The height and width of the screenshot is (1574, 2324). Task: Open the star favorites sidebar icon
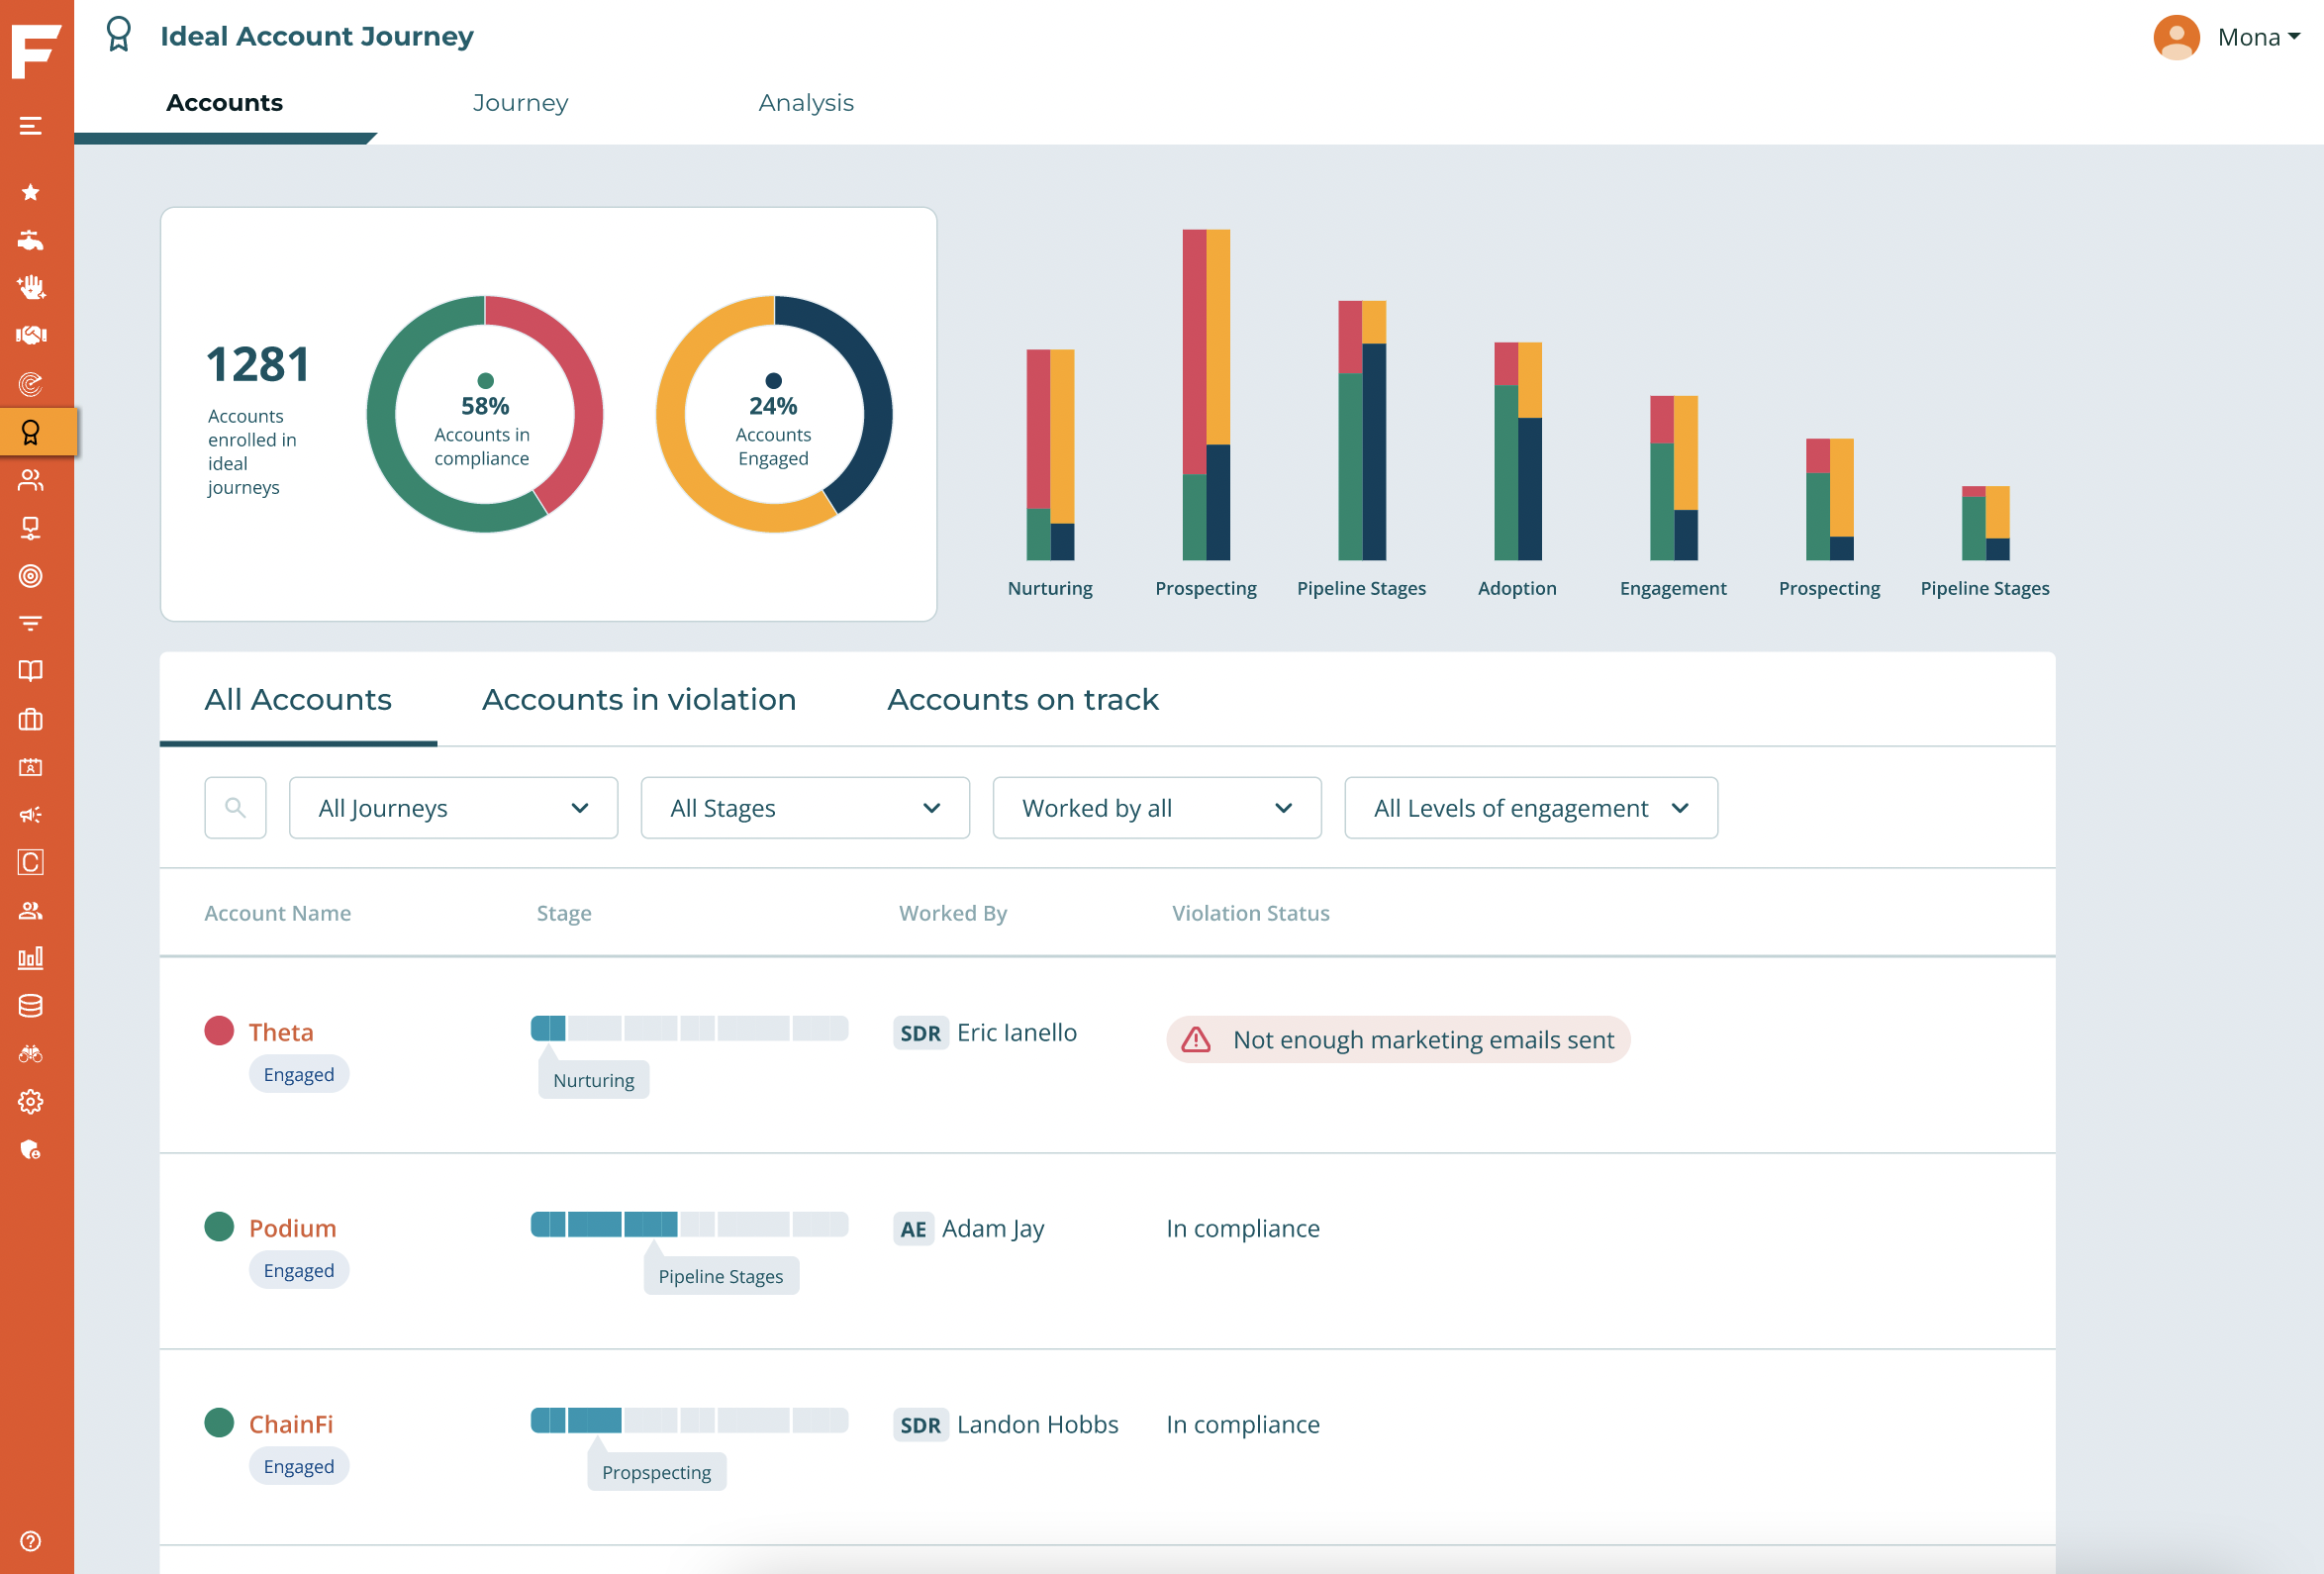(x=30, y=192)
